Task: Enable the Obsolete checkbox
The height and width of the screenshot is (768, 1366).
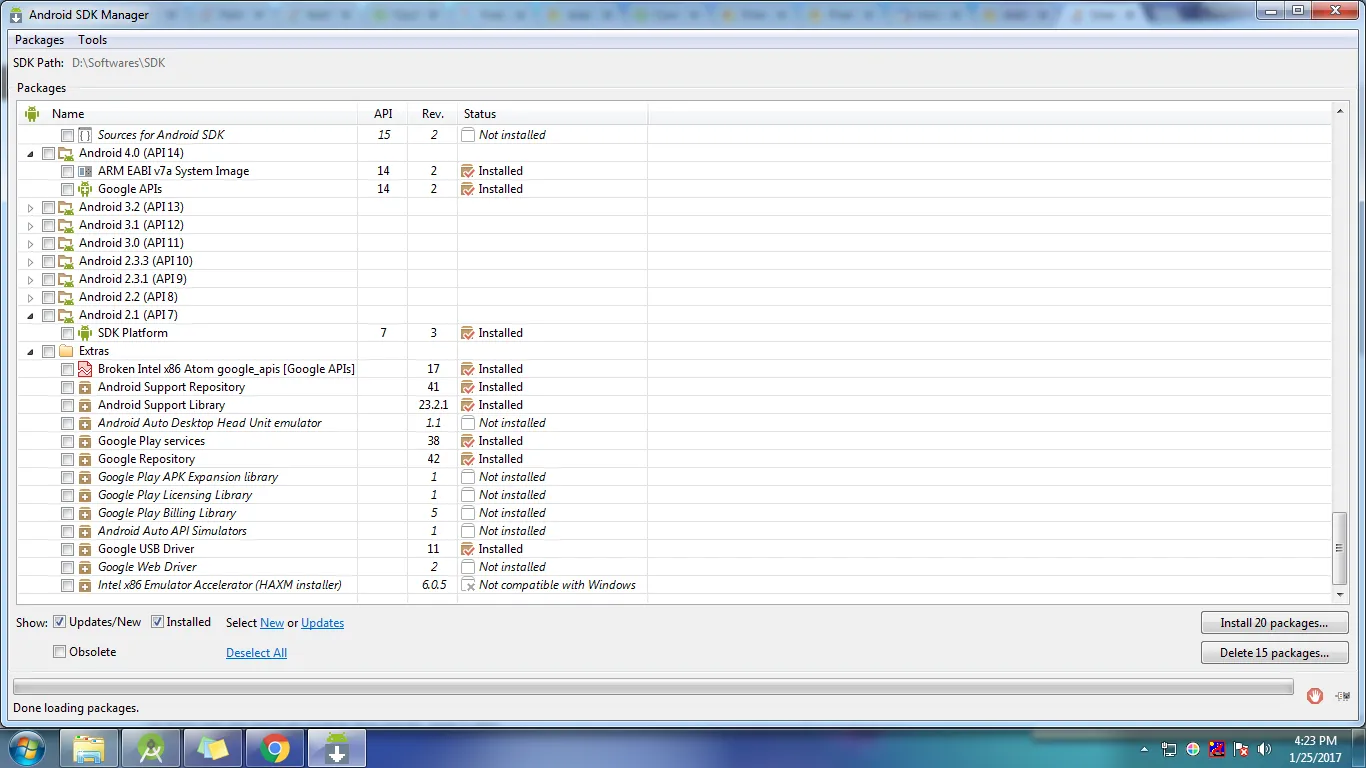Action: [x=59, y=652]
